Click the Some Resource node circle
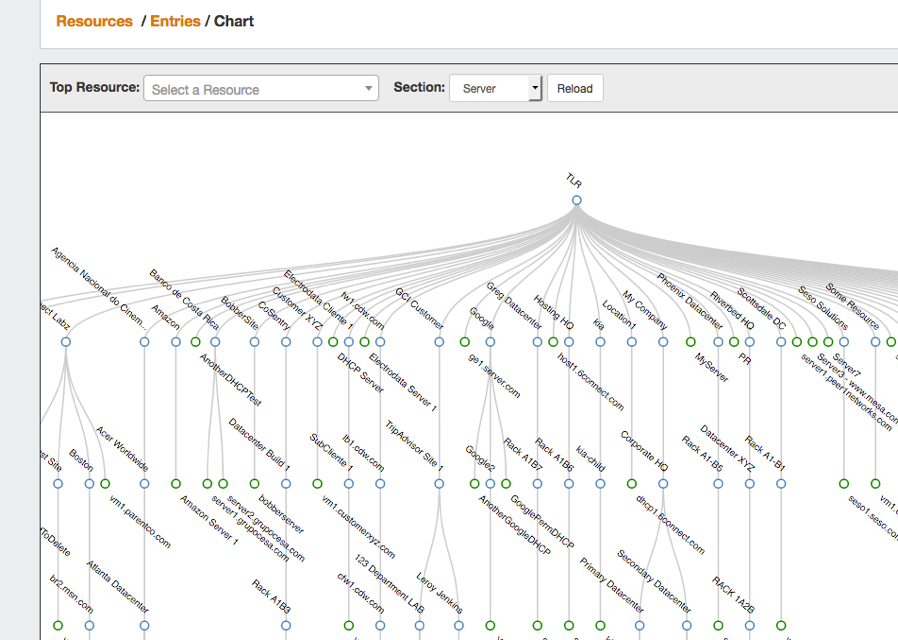The height and width of the screenshot is (640, 898). point(875,342)
